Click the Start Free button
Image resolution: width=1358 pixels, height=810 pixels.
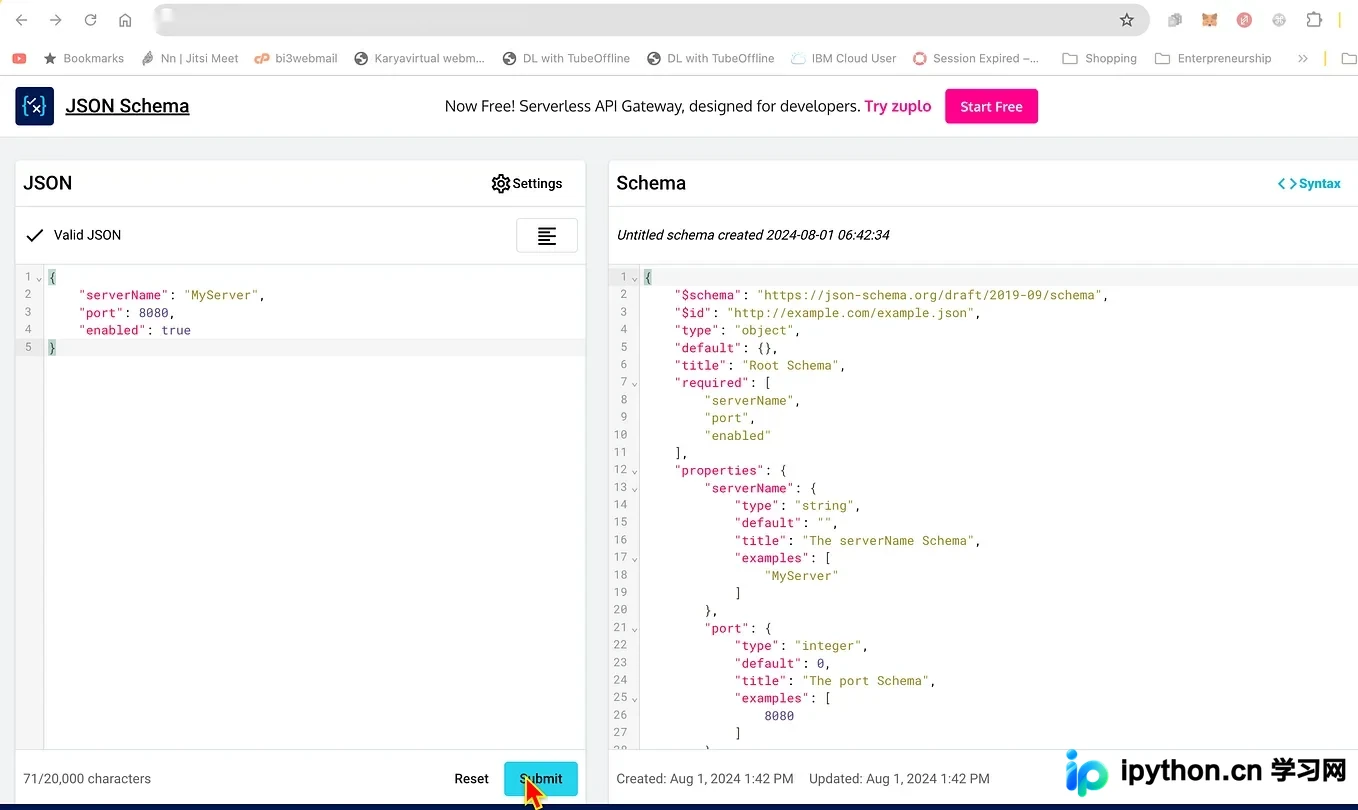tap(991, 107)
